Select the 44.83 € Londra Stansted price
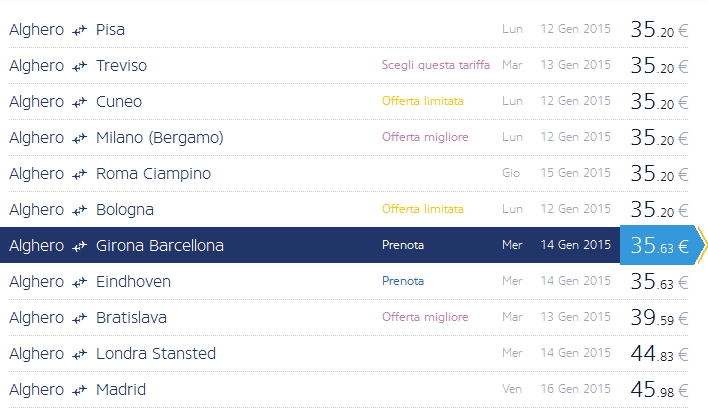This screenshot has width=708, height=408. (x=659, y=354)
